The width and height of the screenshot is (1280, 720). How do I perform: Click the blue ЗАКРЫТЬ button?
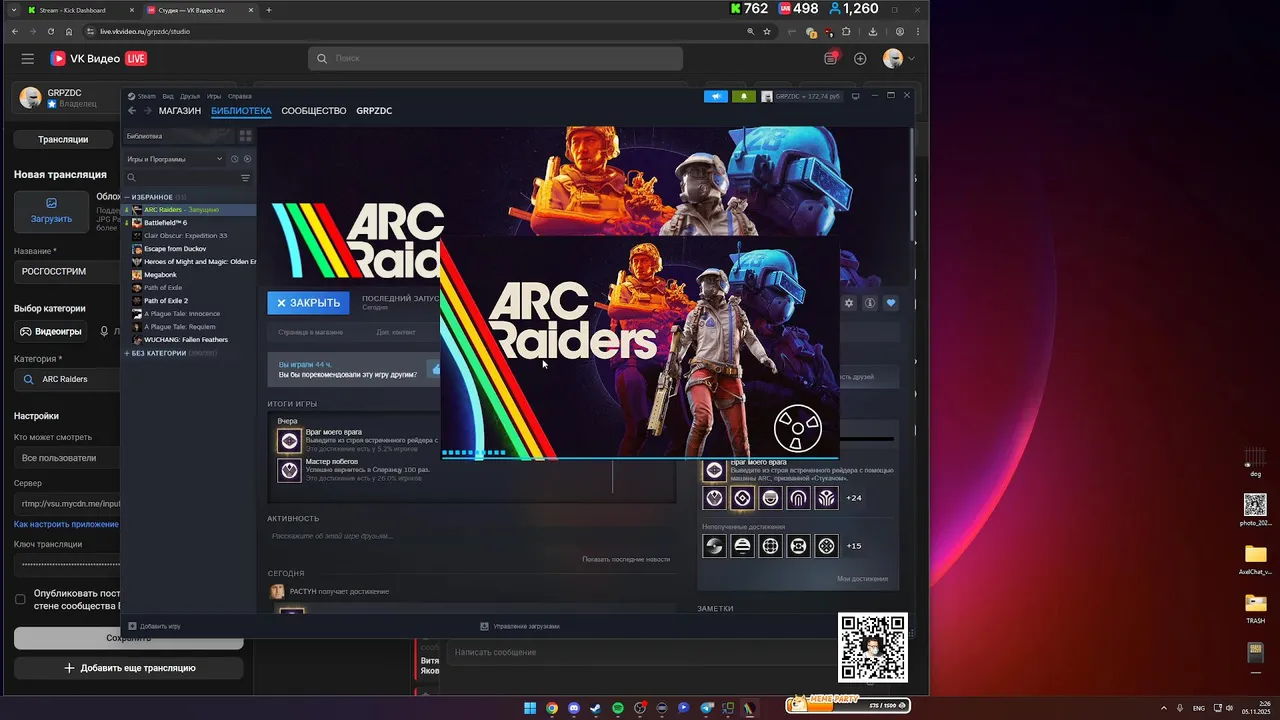click(308, 303)
